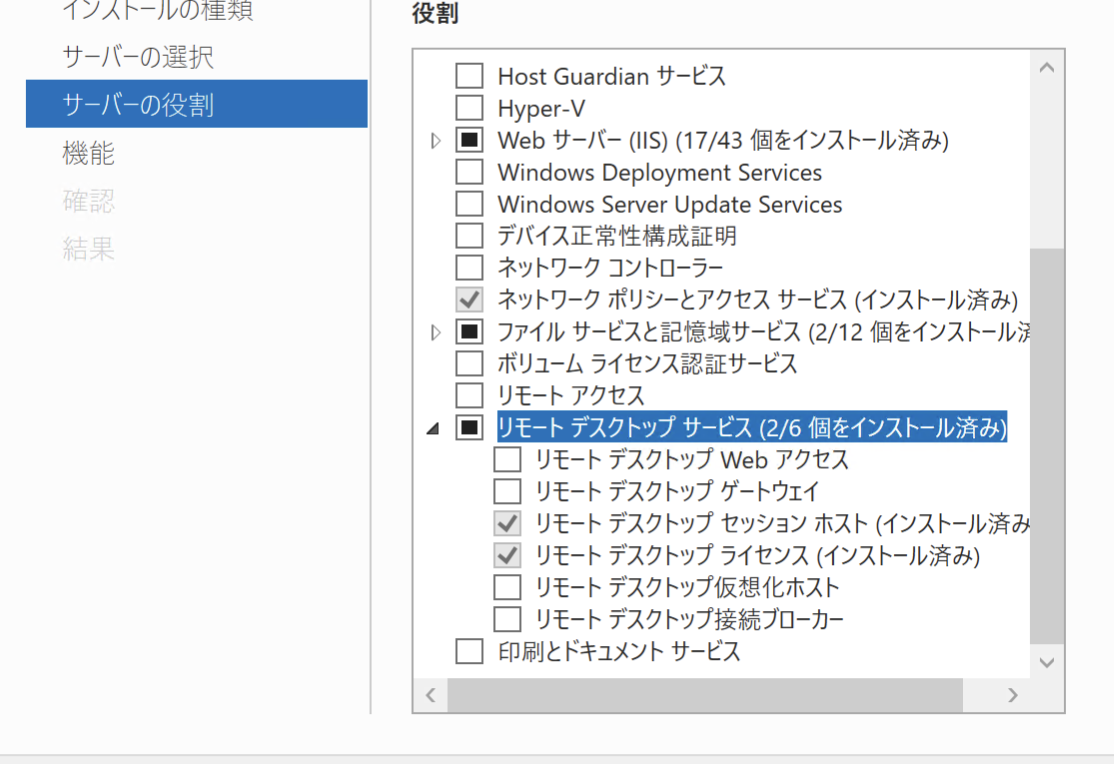
Task: Enable the Hyper-V role checkbox
Action: (469, 108)
